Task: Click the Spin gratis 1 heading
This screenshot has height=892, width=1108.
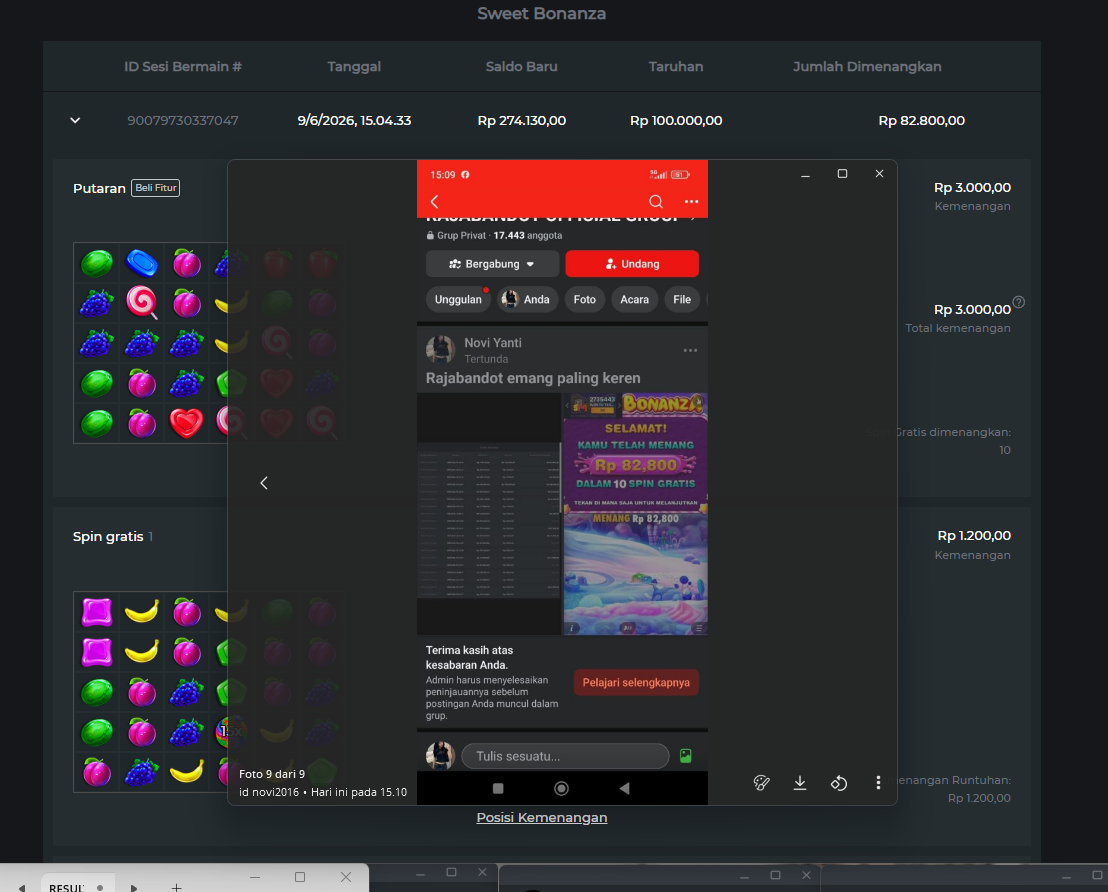Action: [x=113, y=536]
